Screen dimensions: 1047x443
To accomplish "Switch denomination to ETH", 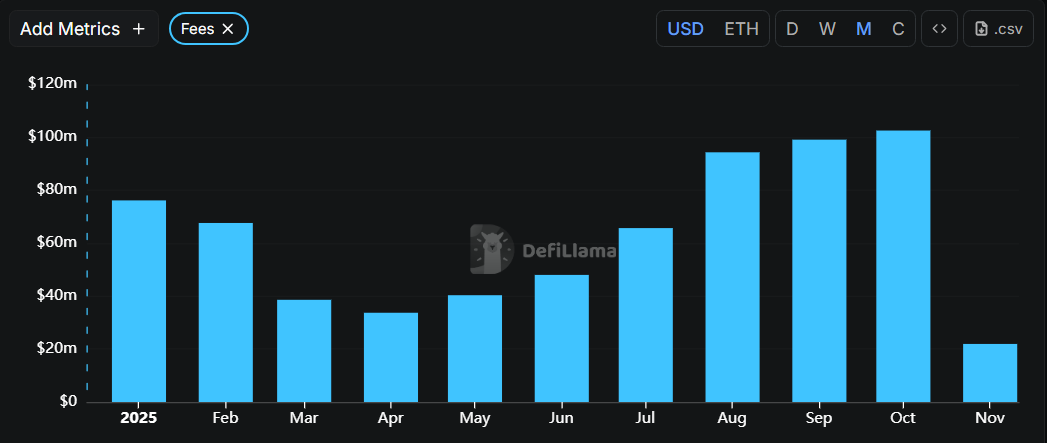I will 741,29.
